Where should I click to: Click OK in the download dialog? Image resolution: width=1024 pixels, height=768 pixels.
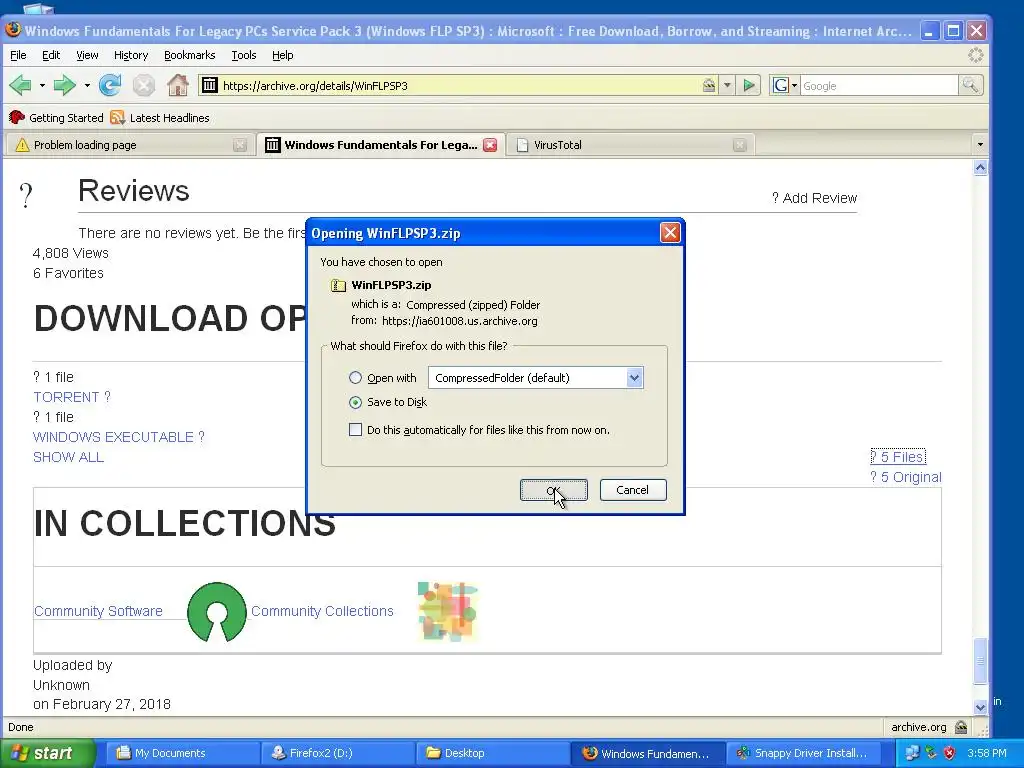pyautogui.click(x=553, y=490)
